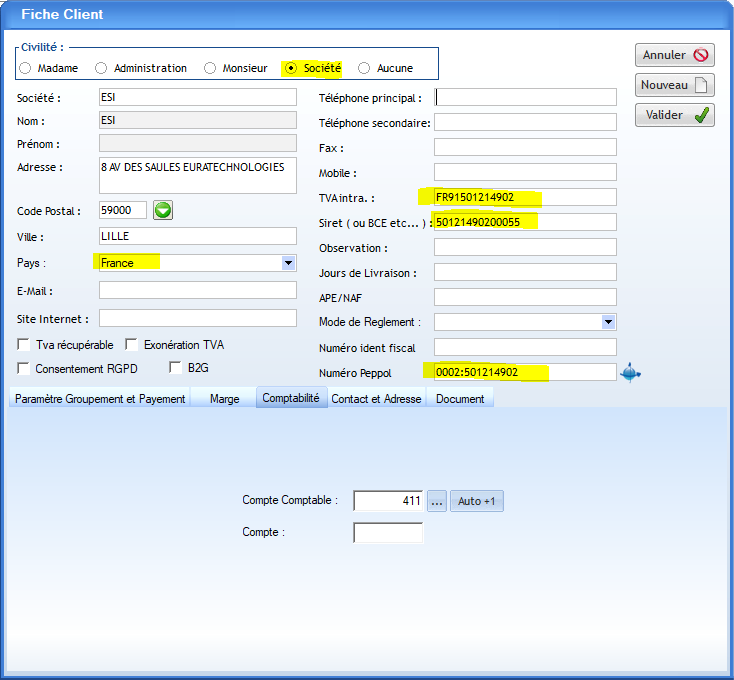
Task: Choose the Administration radio button
Action: click(101, 68)
